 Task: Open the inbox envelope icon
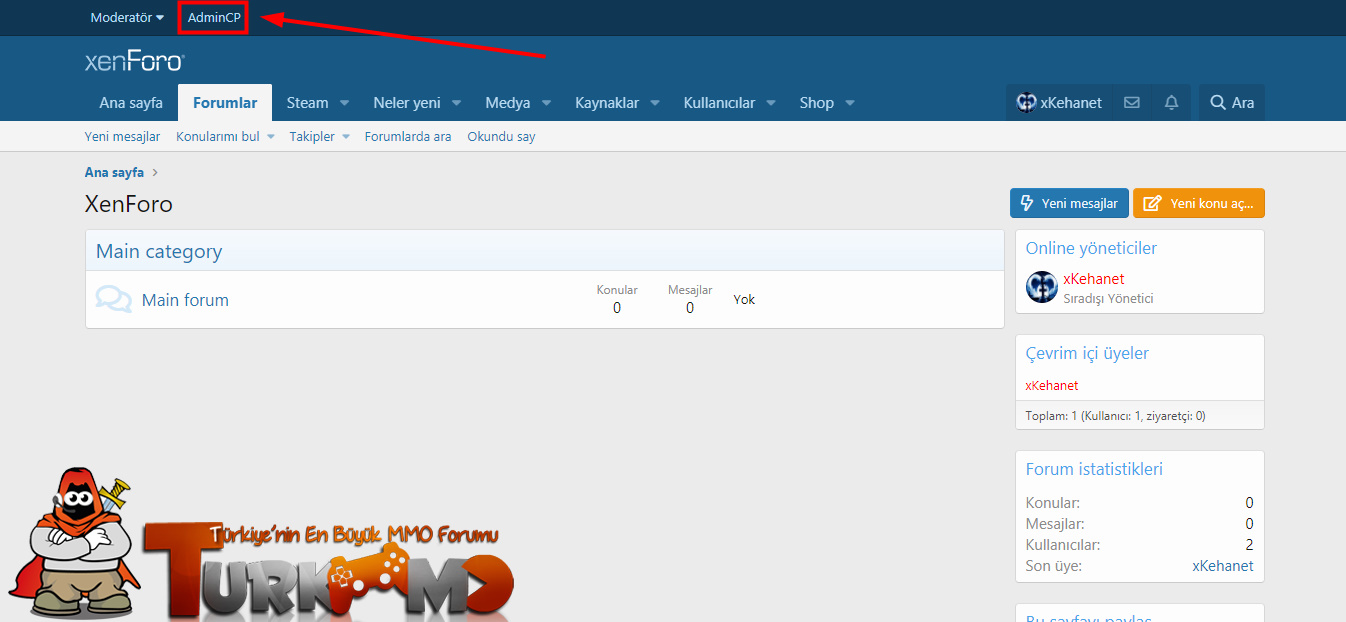pyautogui.click(x=1132, y=103)
